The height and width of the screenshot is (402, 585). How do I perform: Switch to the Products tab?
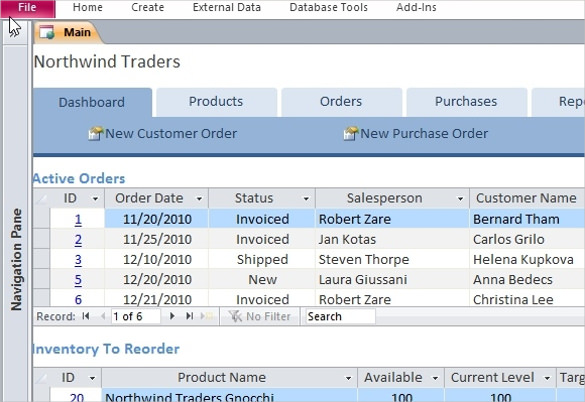tap(216, 102)
